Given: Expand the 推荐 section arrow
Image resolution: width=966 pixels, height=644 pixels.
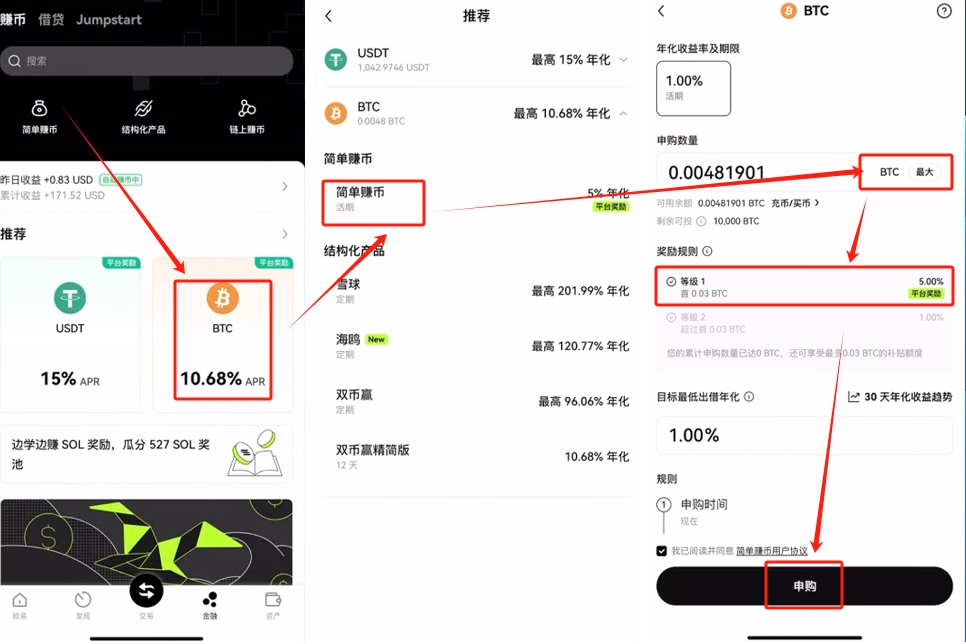Looking at the screenshot, I should click(285, 234).
